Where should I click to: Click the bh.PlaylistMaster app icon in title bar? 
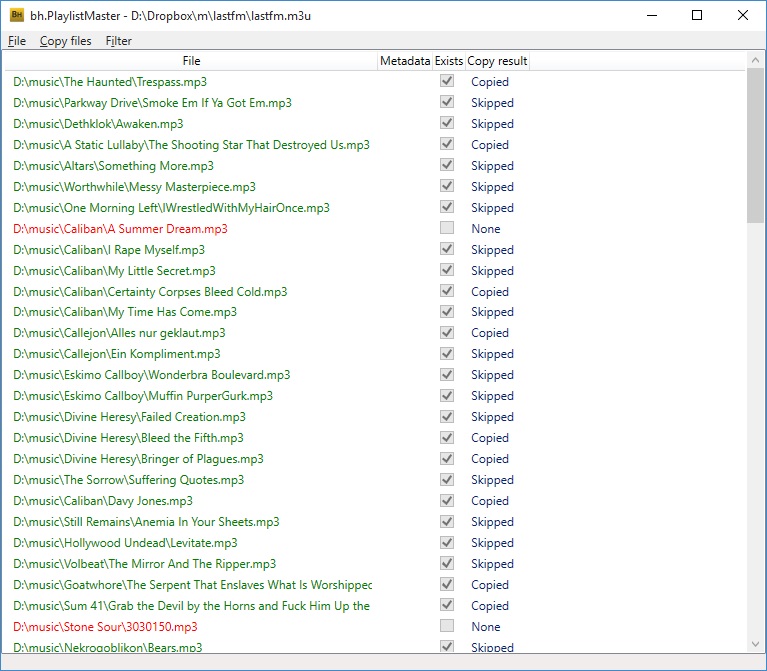pyautogui.click(x=17, y=15)
